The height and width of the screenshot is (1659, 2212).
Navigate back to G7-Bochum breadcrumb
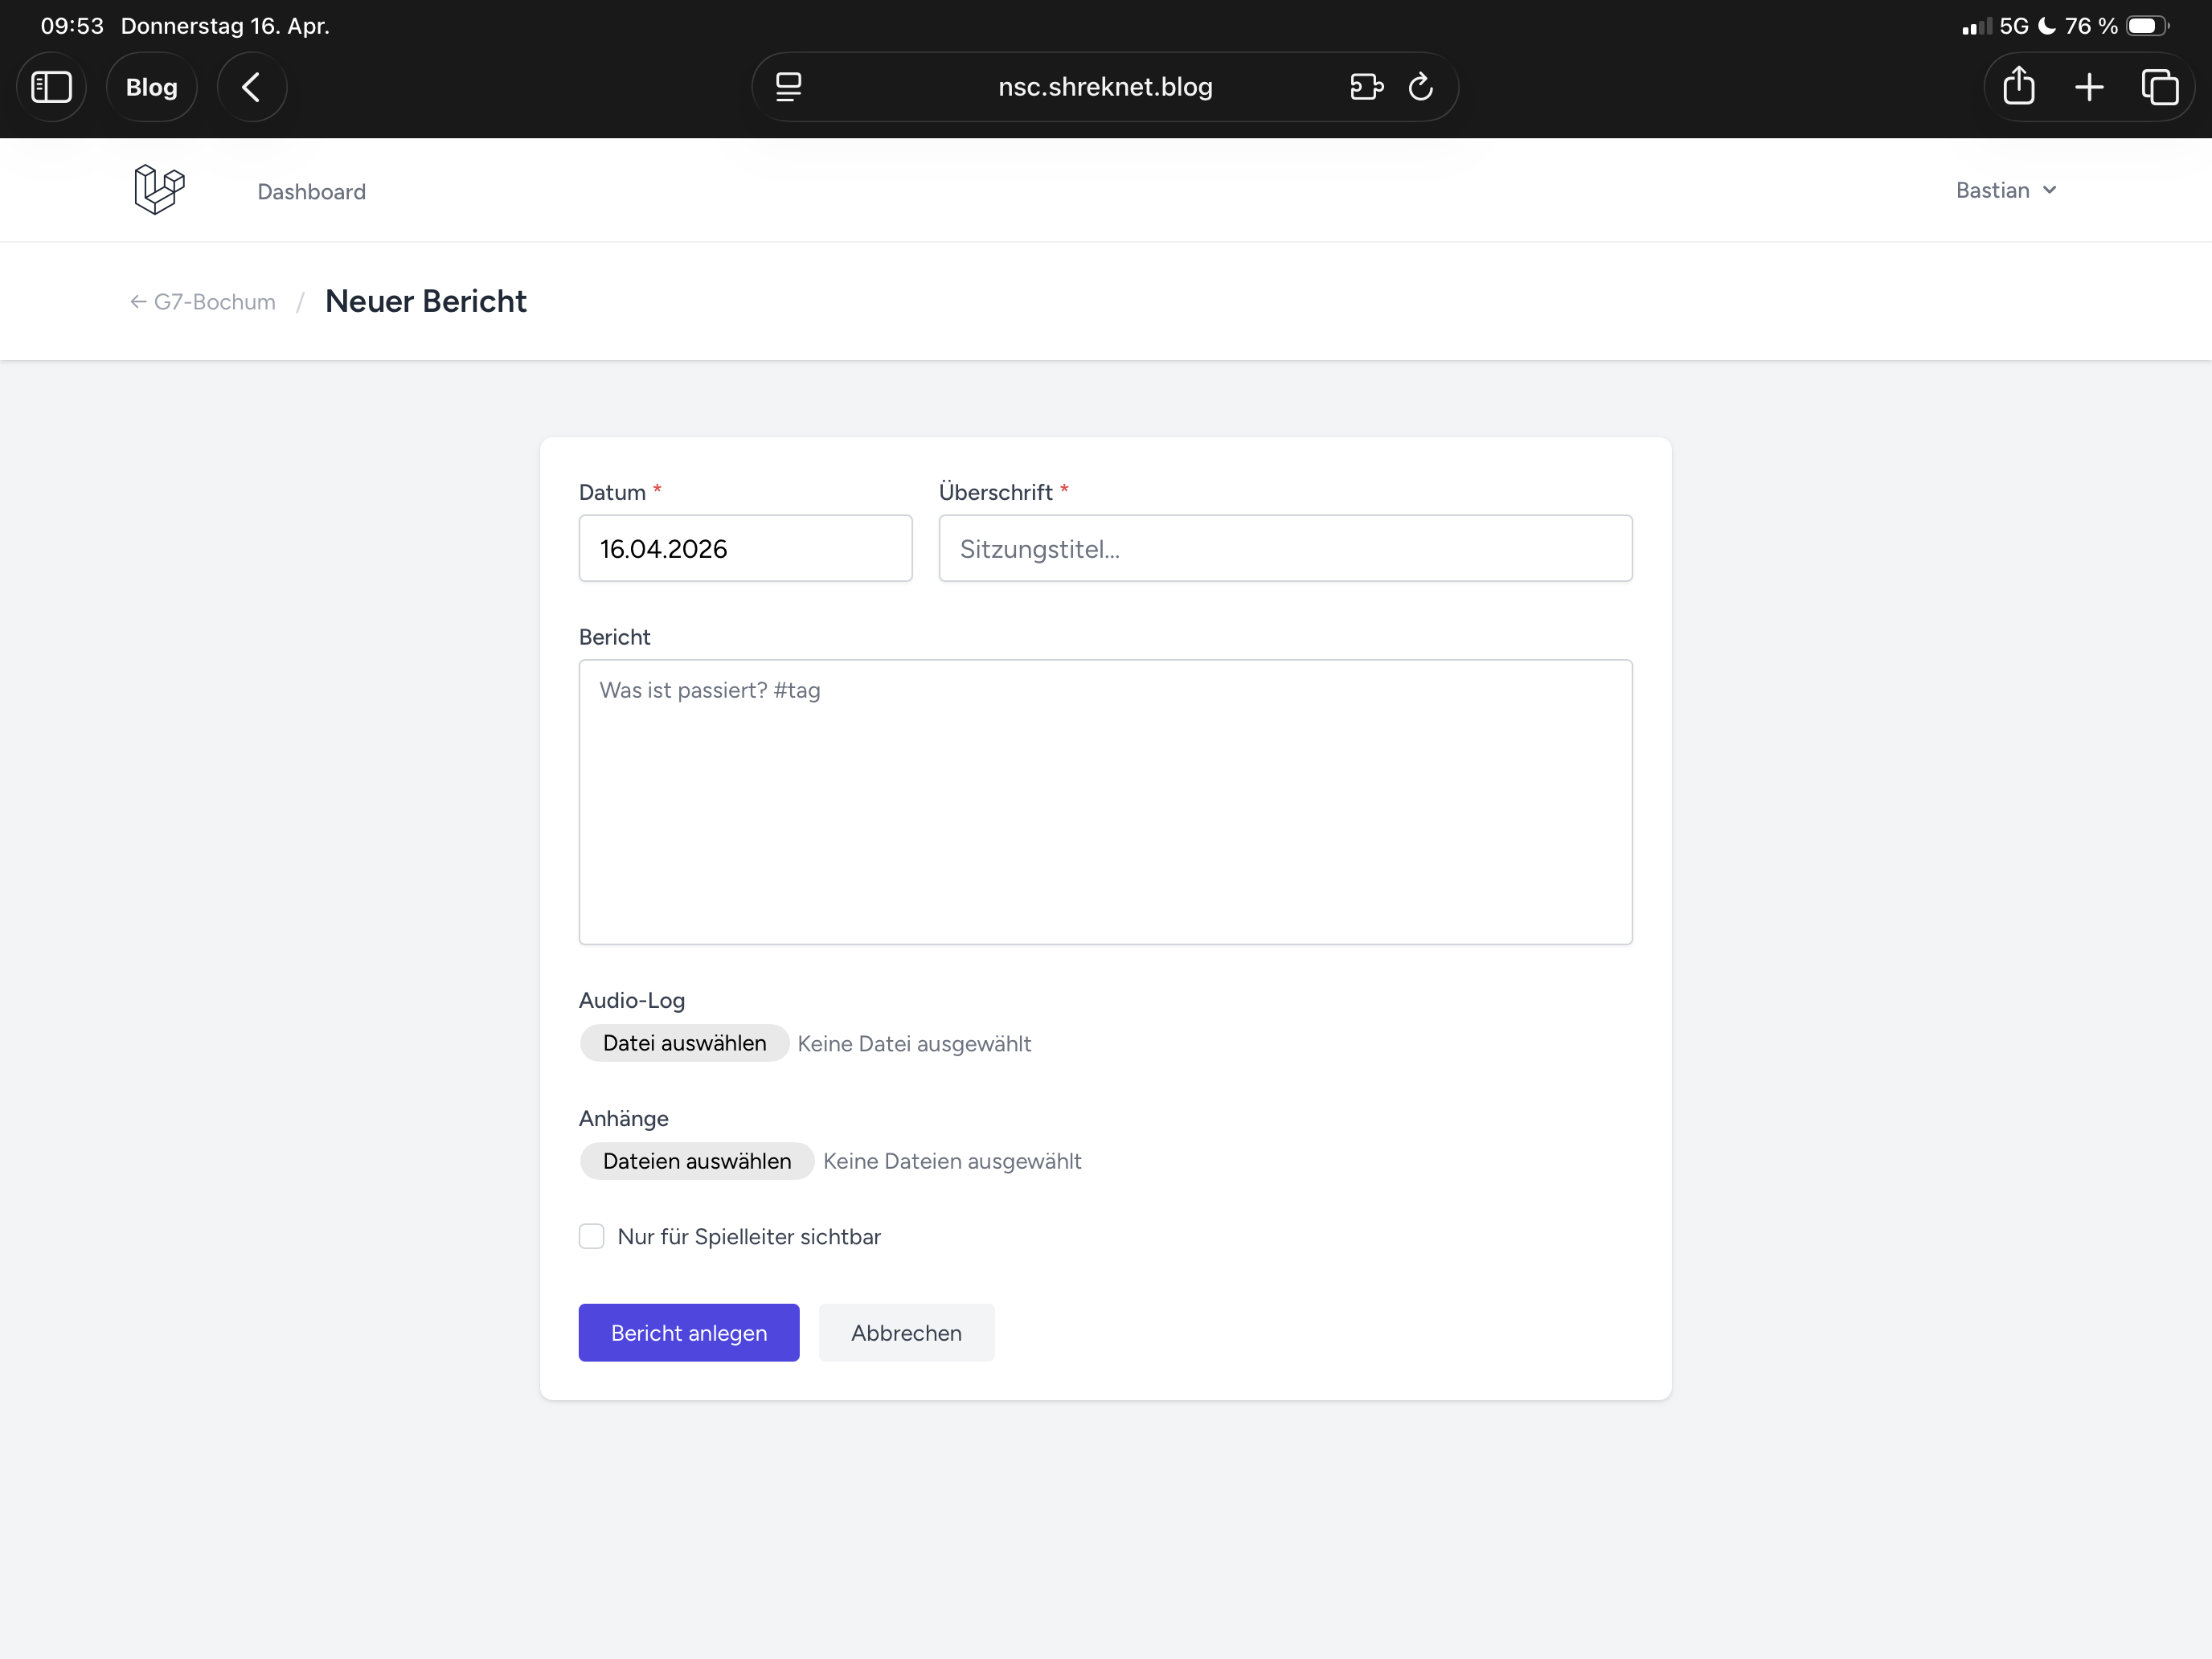click(203, 301)
